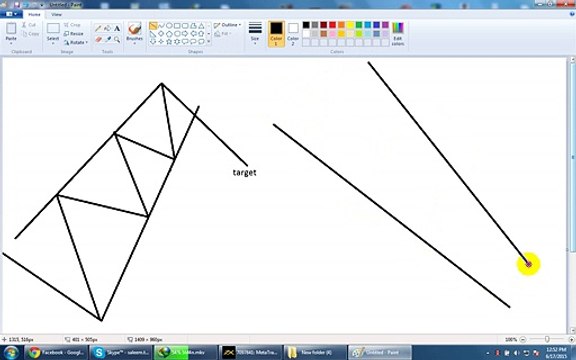Select the Magnifier tool

(117, 39)
